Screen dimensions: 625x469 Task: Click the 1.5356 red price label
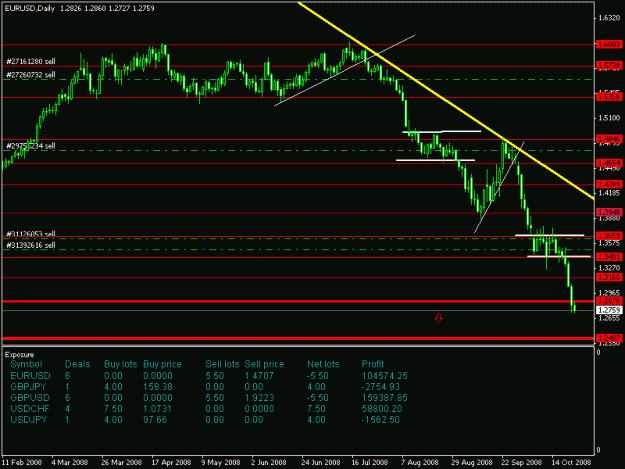(609, 96)
